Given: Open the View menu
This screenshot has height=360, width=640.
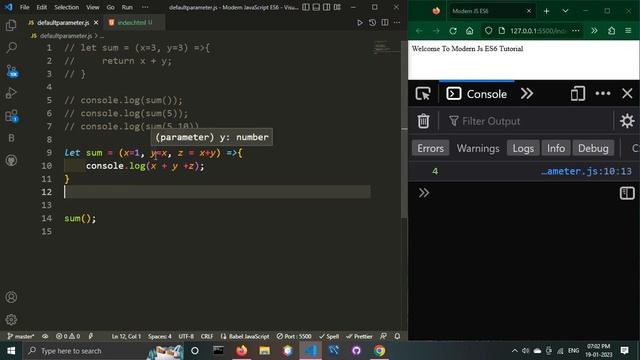Looking at the screenshot, I should click(x=93, y=7).
